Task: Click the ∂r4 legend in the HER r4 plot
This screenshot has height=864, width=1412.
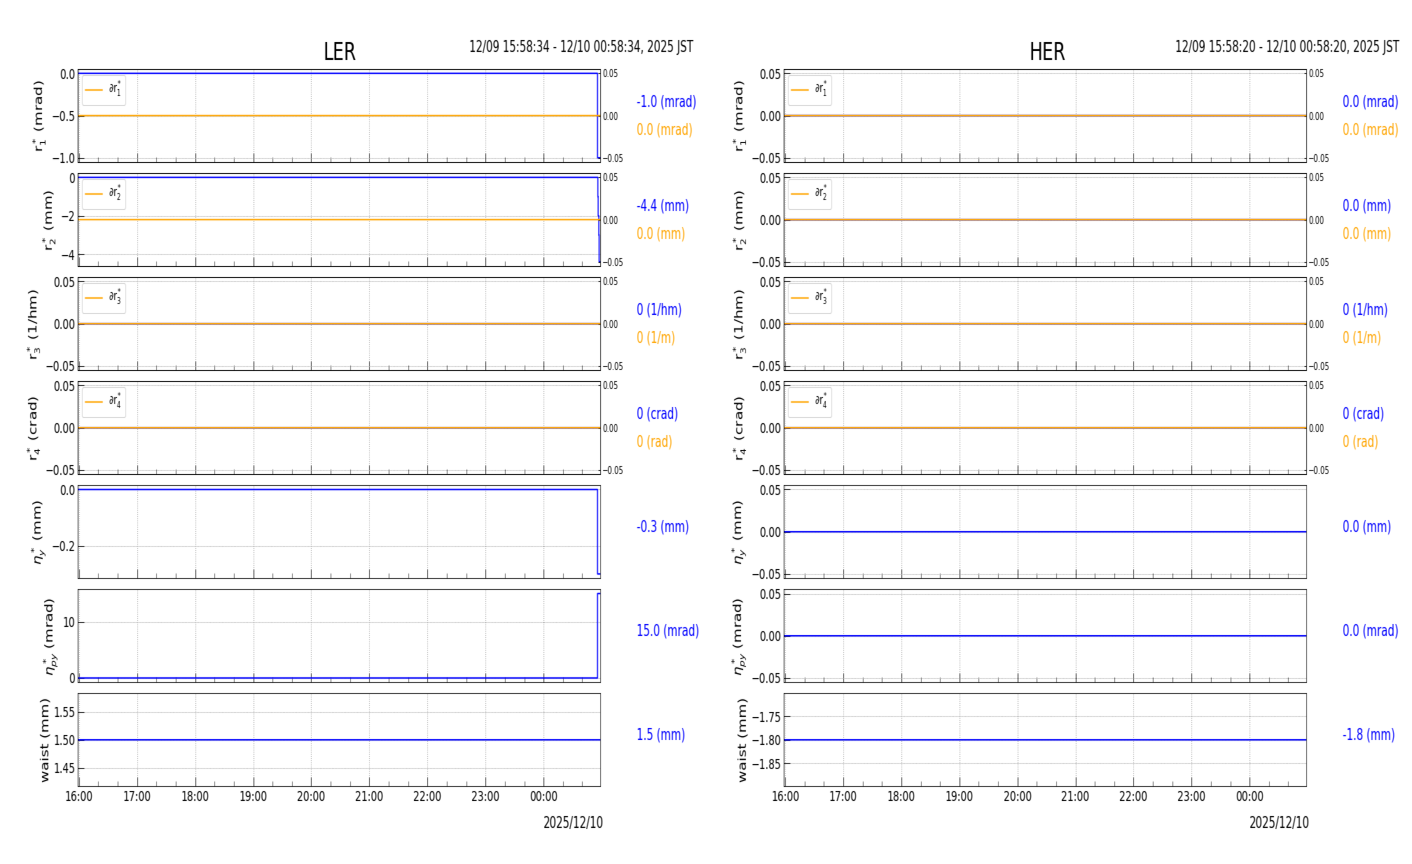Action: tap(810, 402)
